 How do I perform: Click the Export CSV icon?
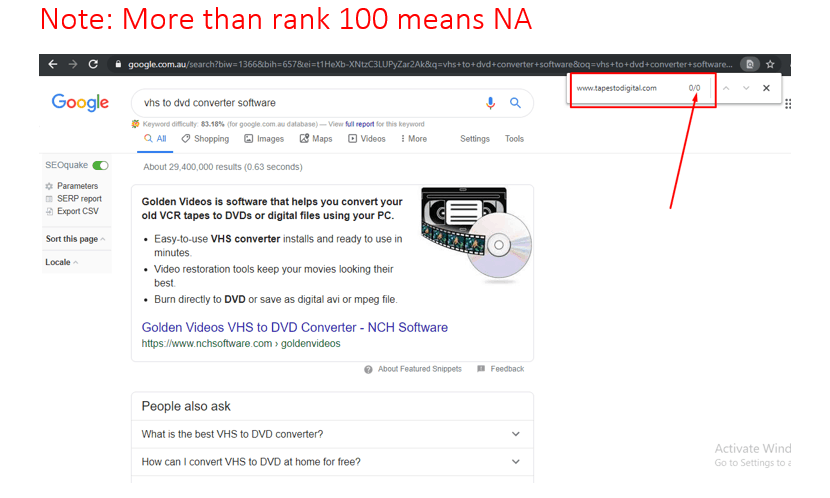tap(49, 211)
